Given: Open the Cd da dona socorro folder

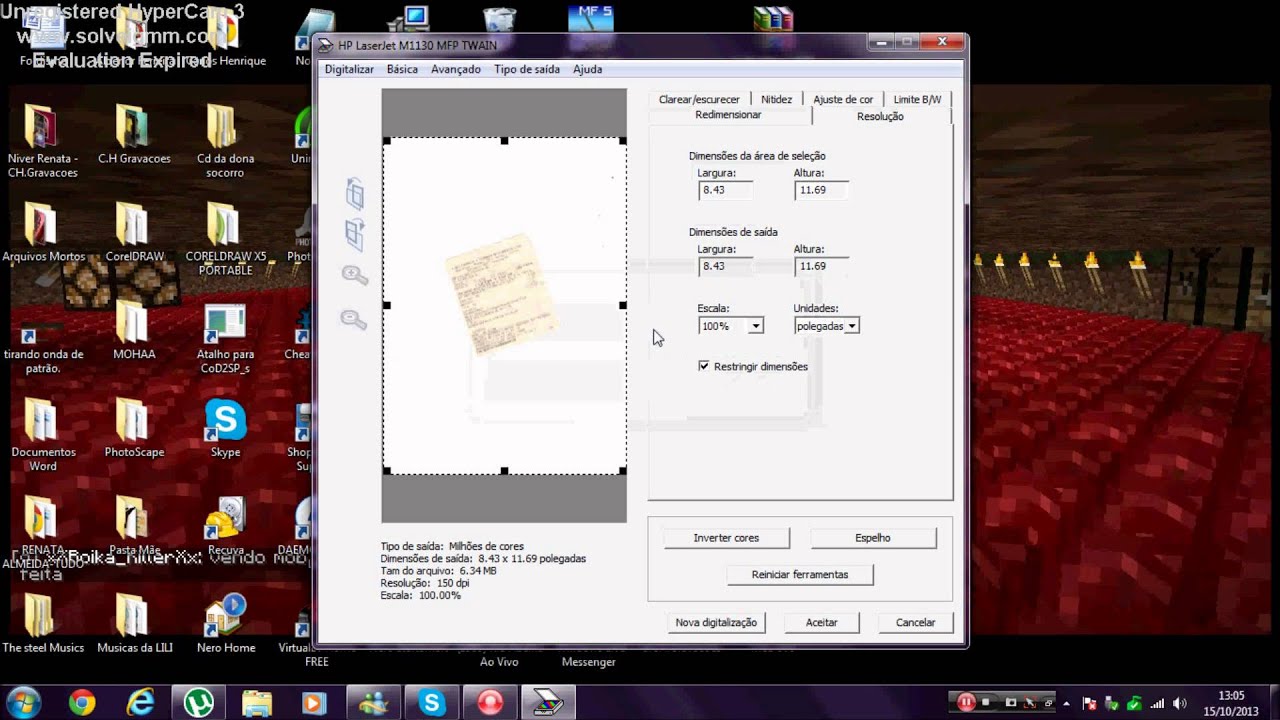Looking at the screenshot, I should tap(225, 141).
